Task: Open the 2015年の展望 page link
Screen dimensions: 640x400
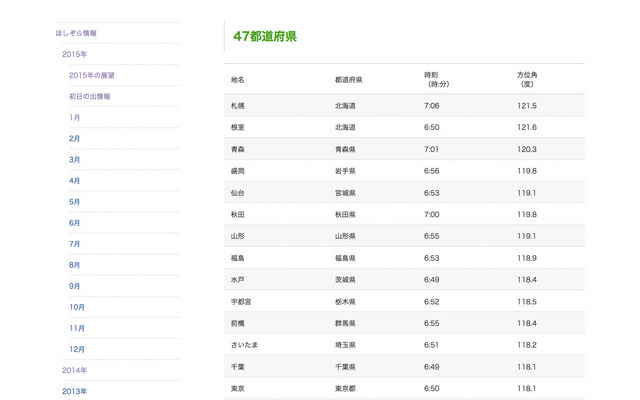Action: (x=92, y=76)
